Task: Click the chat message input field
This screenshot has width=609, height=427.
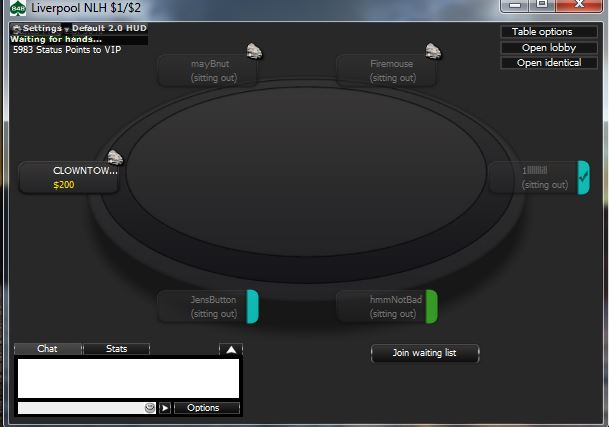Action: point(81,408)
